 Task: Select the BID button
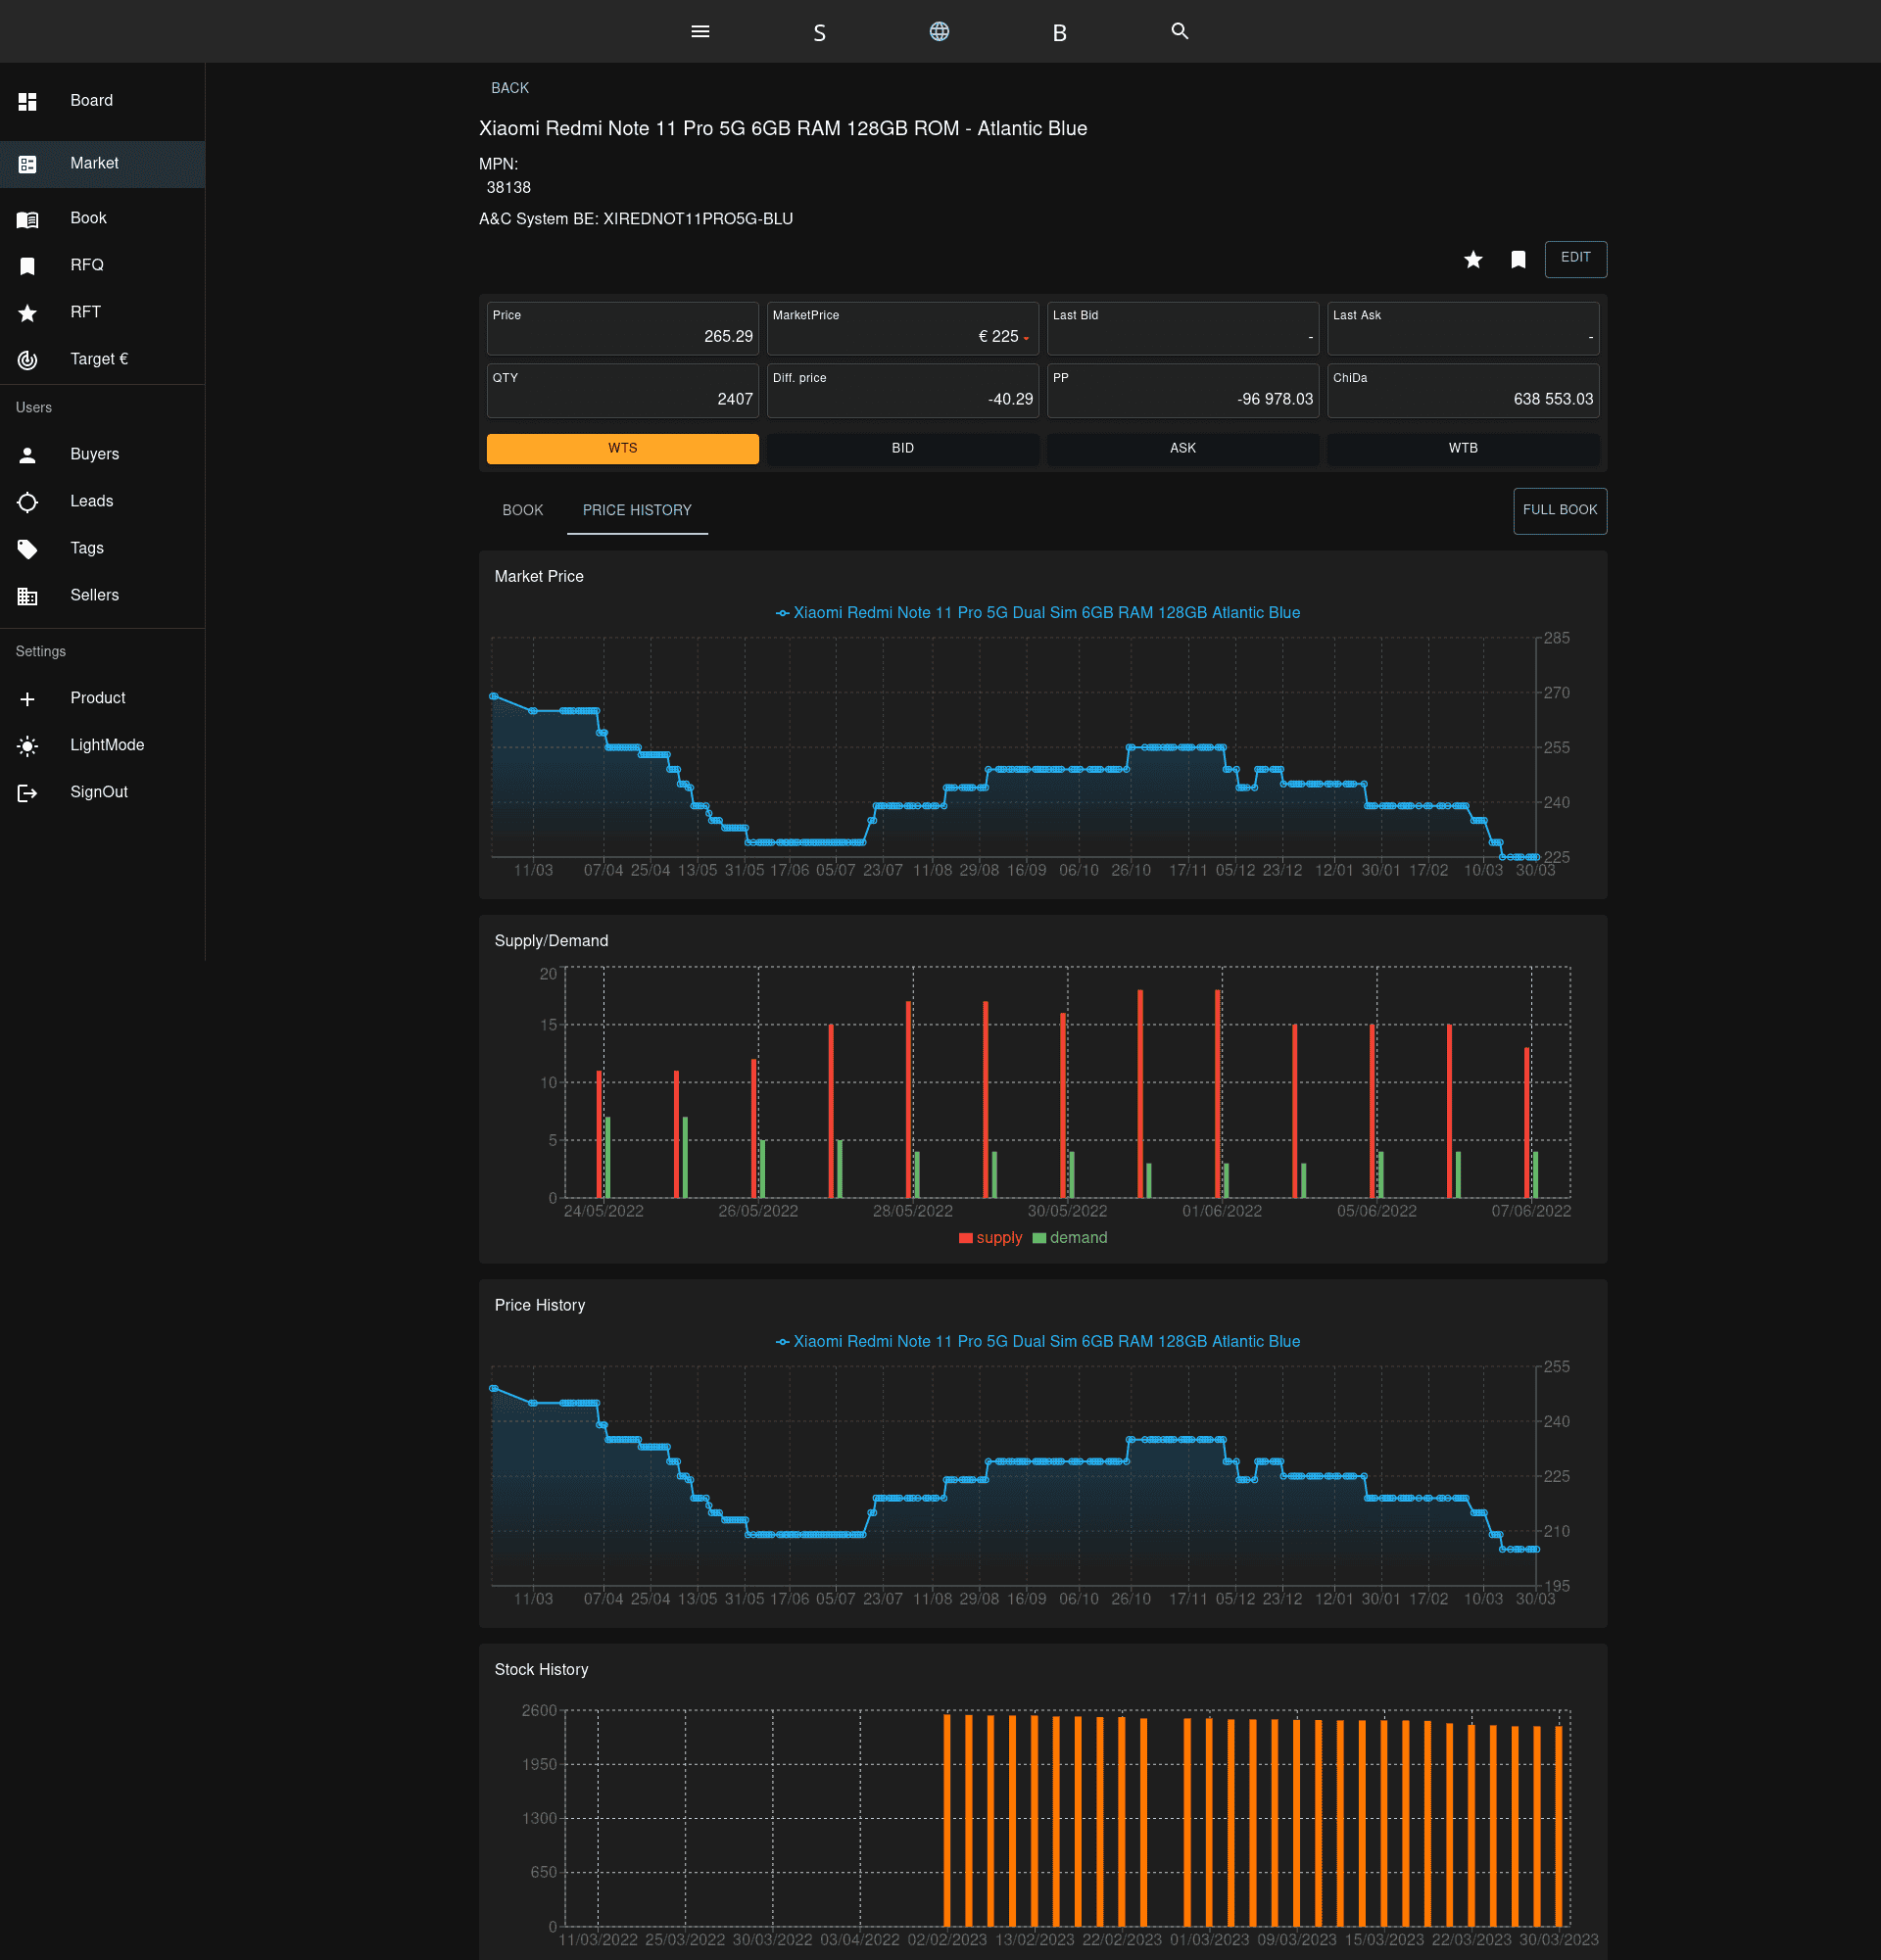tap(902, 448)
